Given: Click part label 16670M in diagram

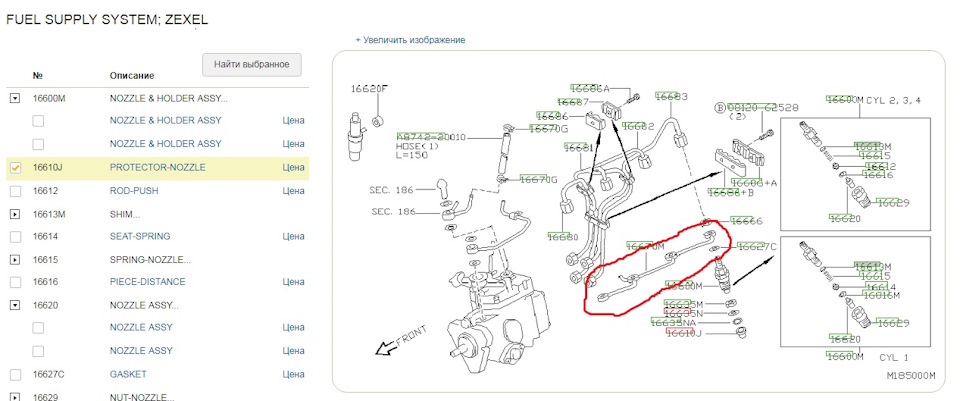Looking at the screenshot, I should [x=645, y=245].
